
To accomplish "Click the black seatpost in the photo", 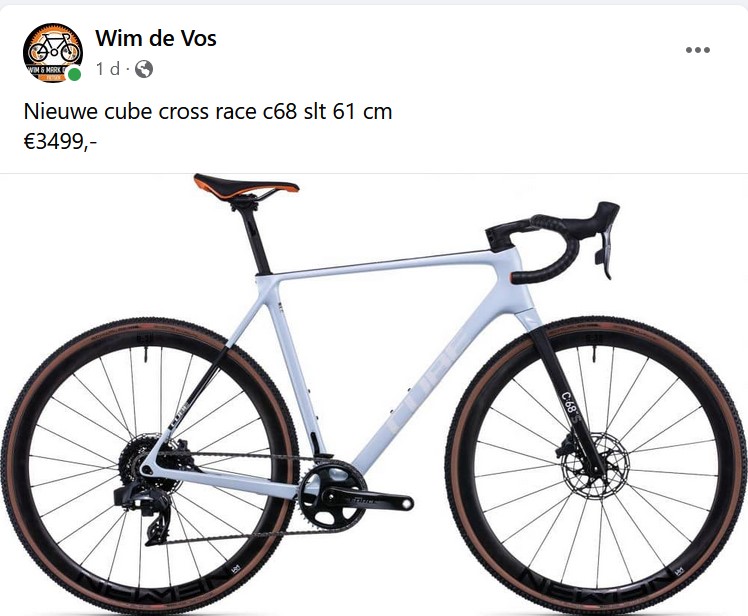I will (x=252, y=239).
